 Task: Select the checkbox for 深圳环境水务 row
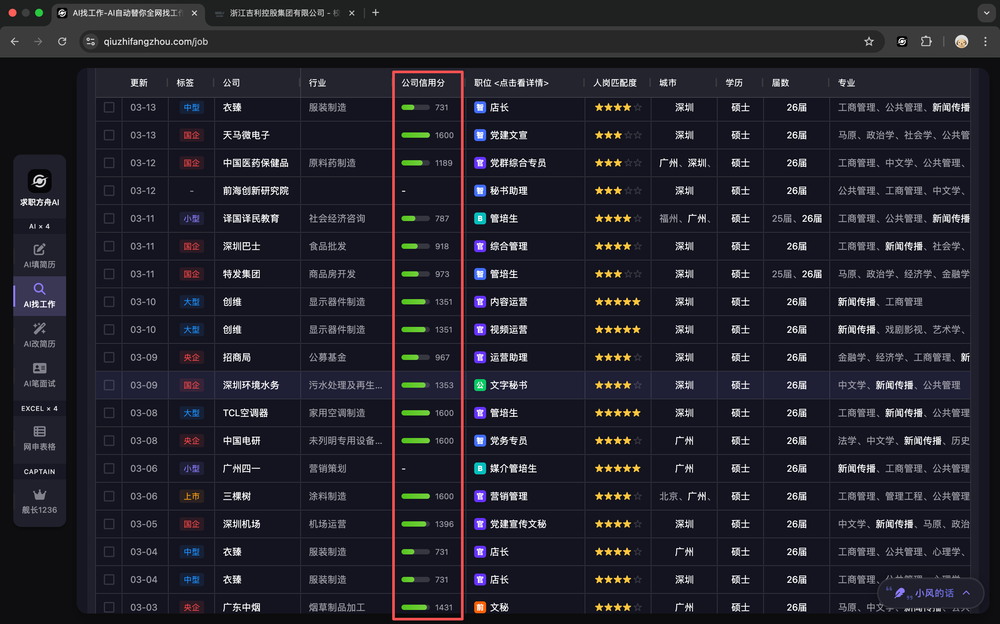109,385
